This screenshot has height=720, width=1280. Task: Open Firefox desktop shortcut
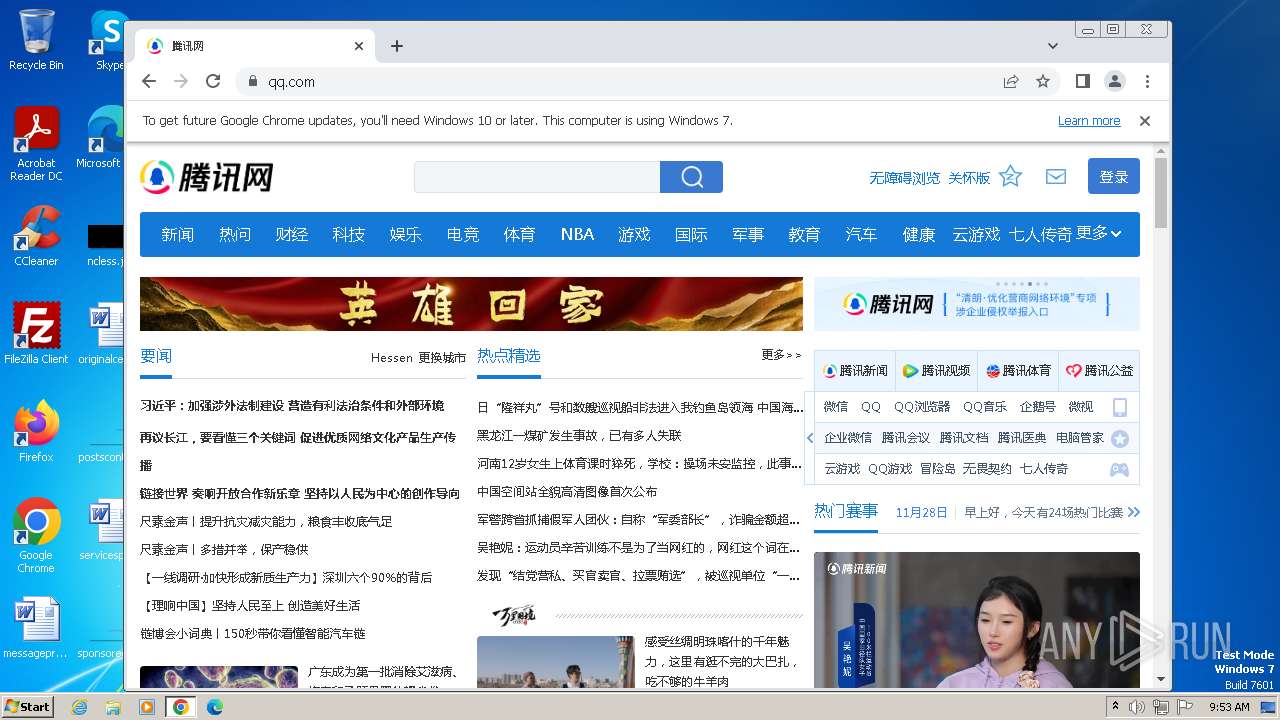click(37, 432)
